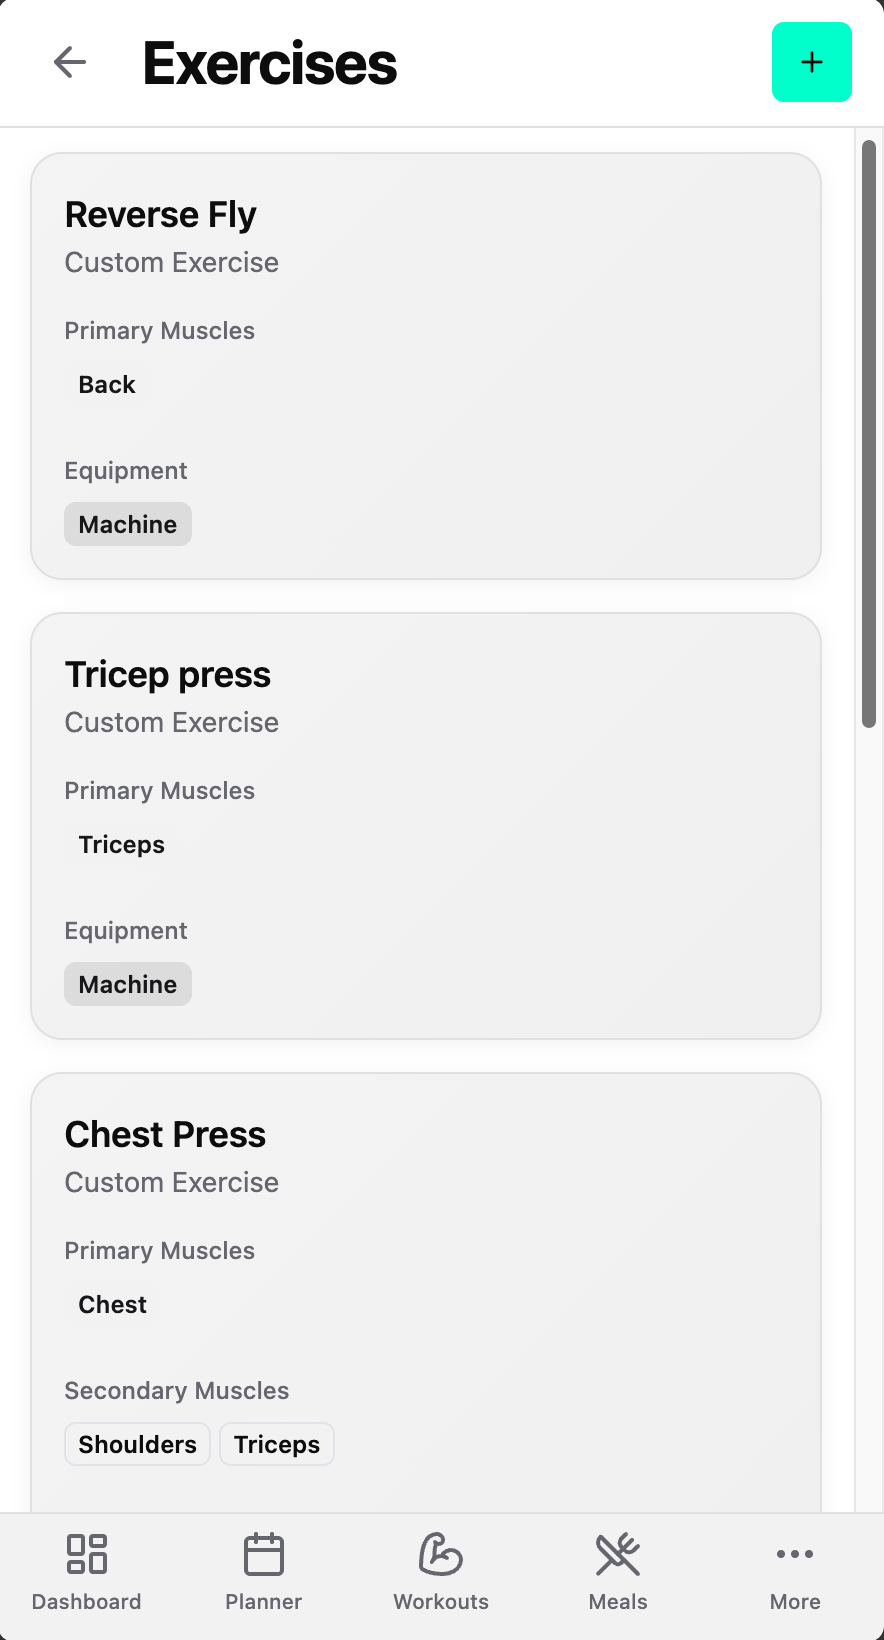Click the vertical scrollbar thumb
884x1640 pixels.
click(869, 434)
